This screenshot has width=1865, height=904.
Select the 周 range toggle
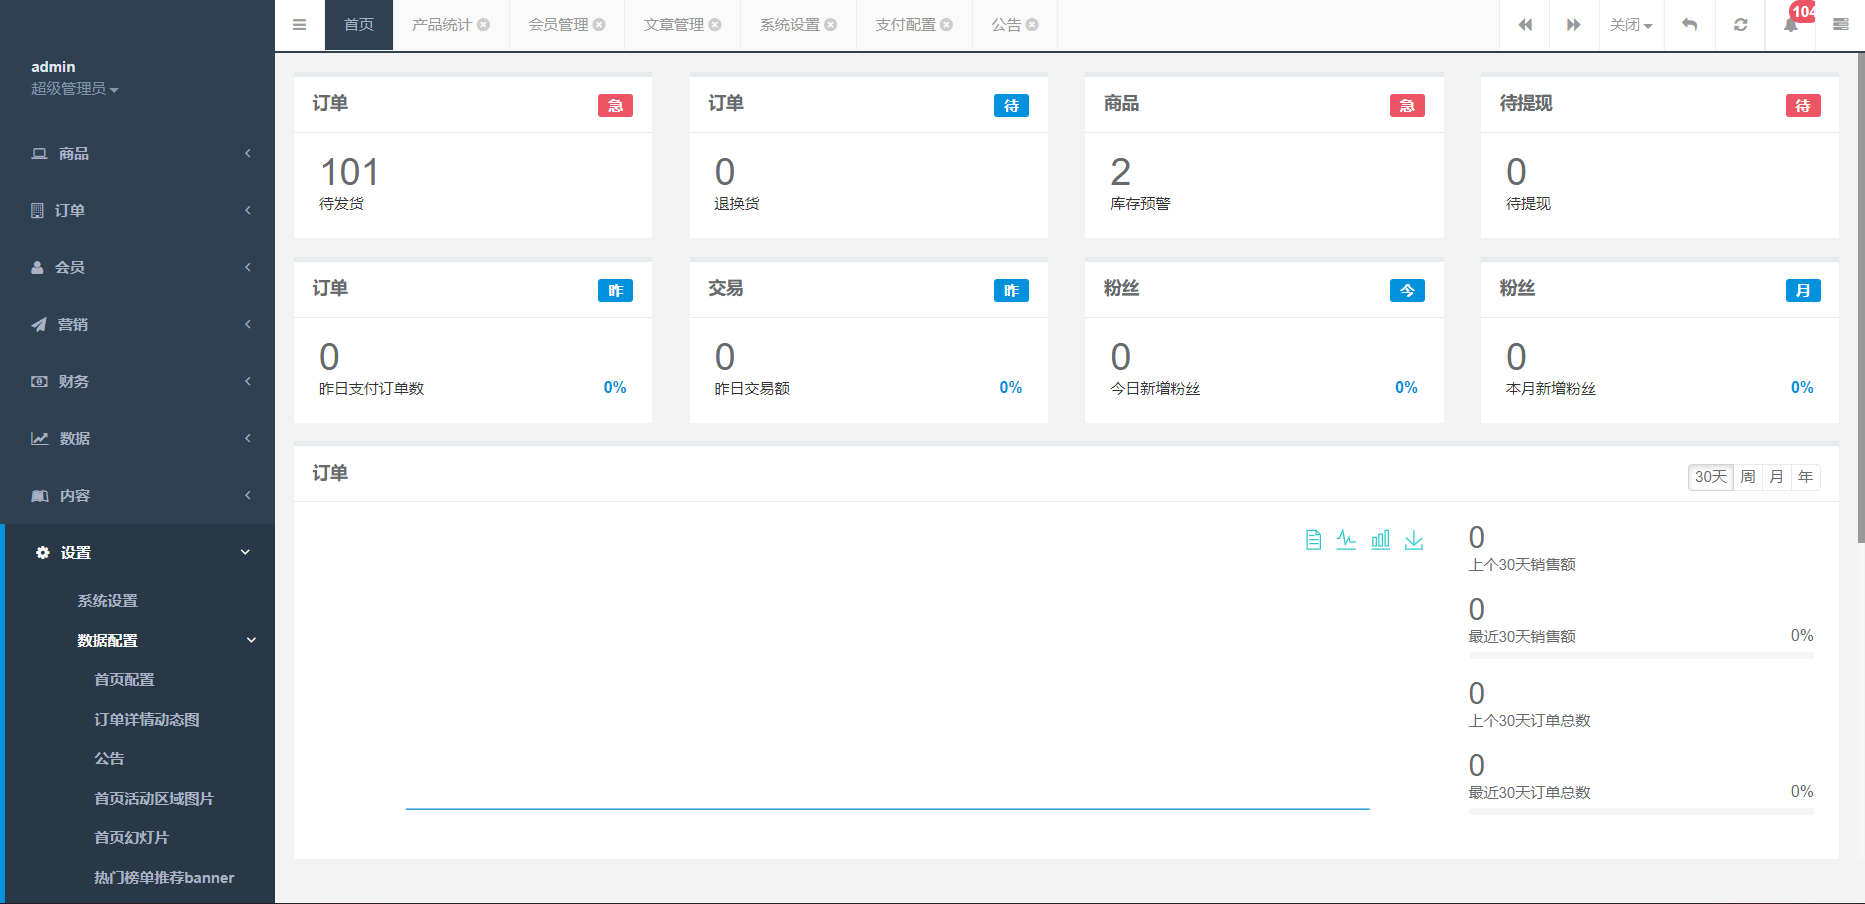[1747, 477]
